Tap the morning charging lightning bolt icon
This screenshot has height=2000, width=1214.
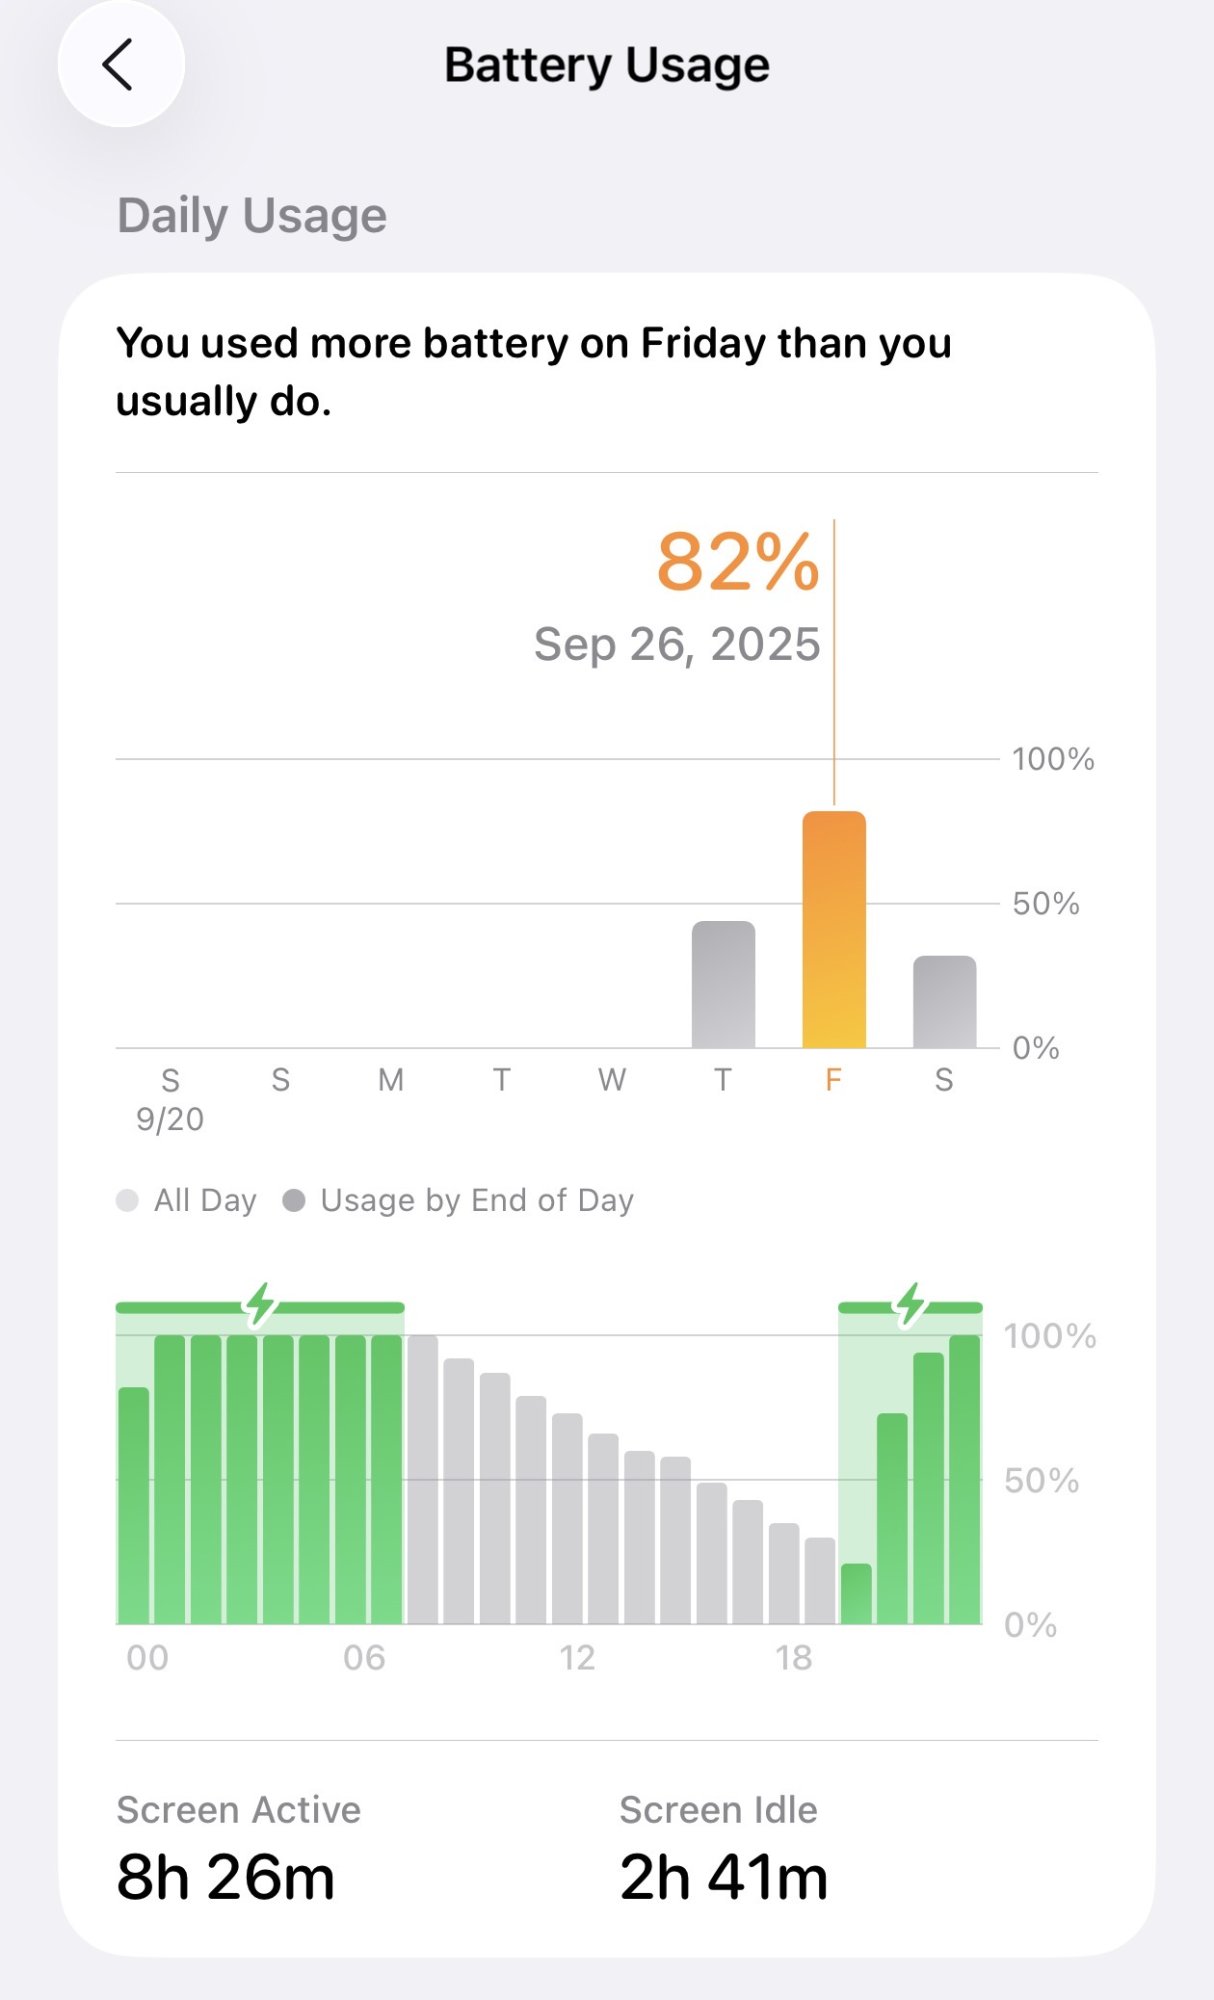click(x=260, y=1304)
